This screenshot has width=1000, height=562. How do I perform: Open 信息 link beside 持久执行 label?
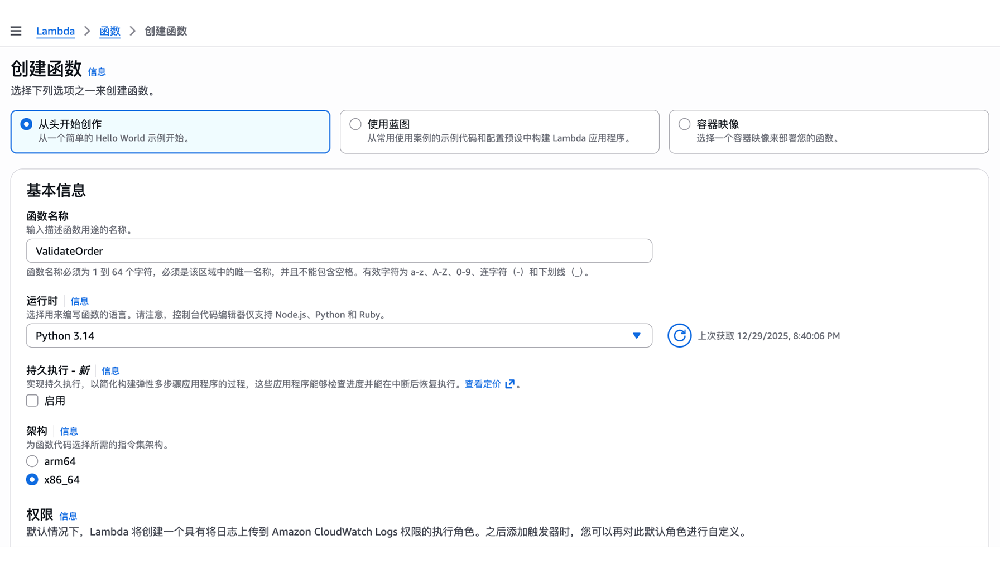[110, 371]
